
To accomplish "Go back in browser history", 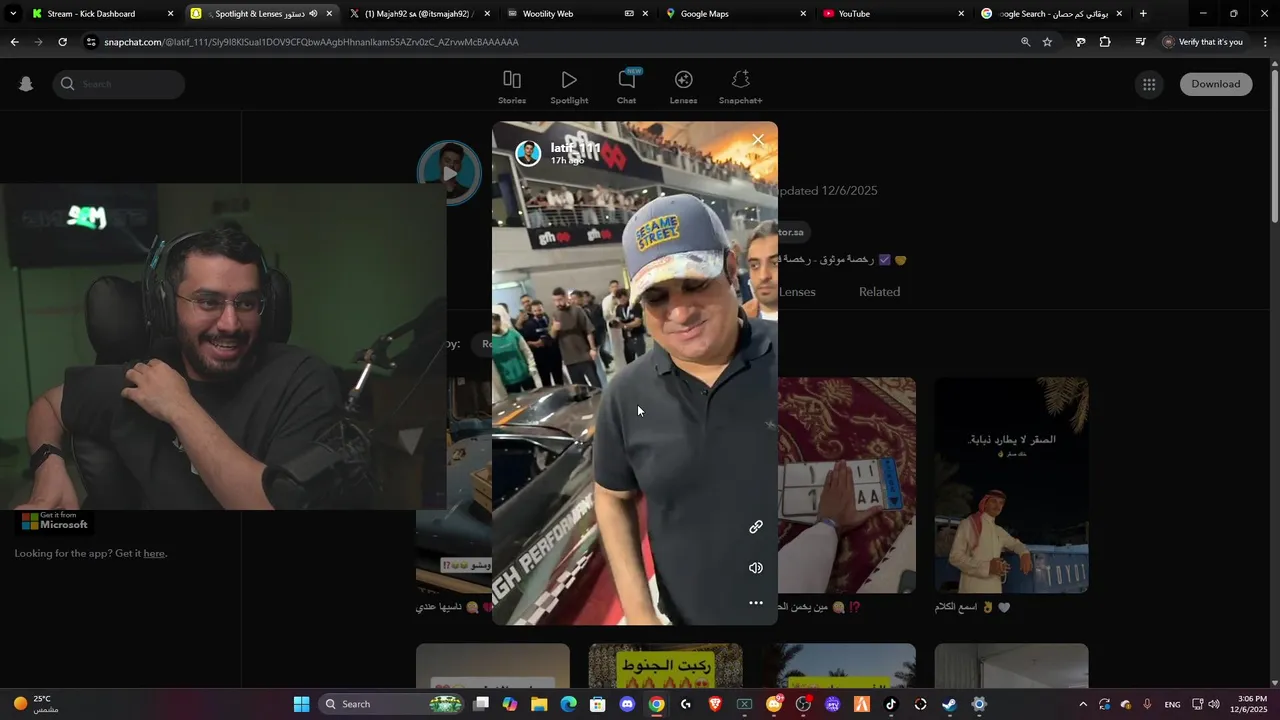I will click(14, 42).
